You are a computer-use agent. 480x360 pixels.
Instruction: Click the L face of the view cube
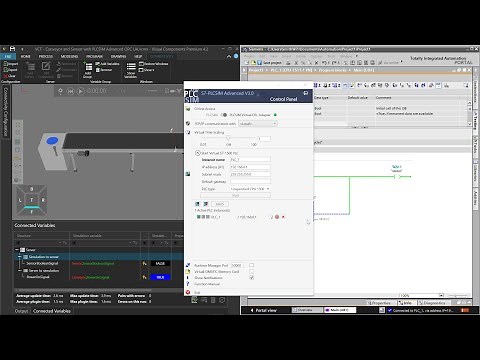click(x=20, y=200)
